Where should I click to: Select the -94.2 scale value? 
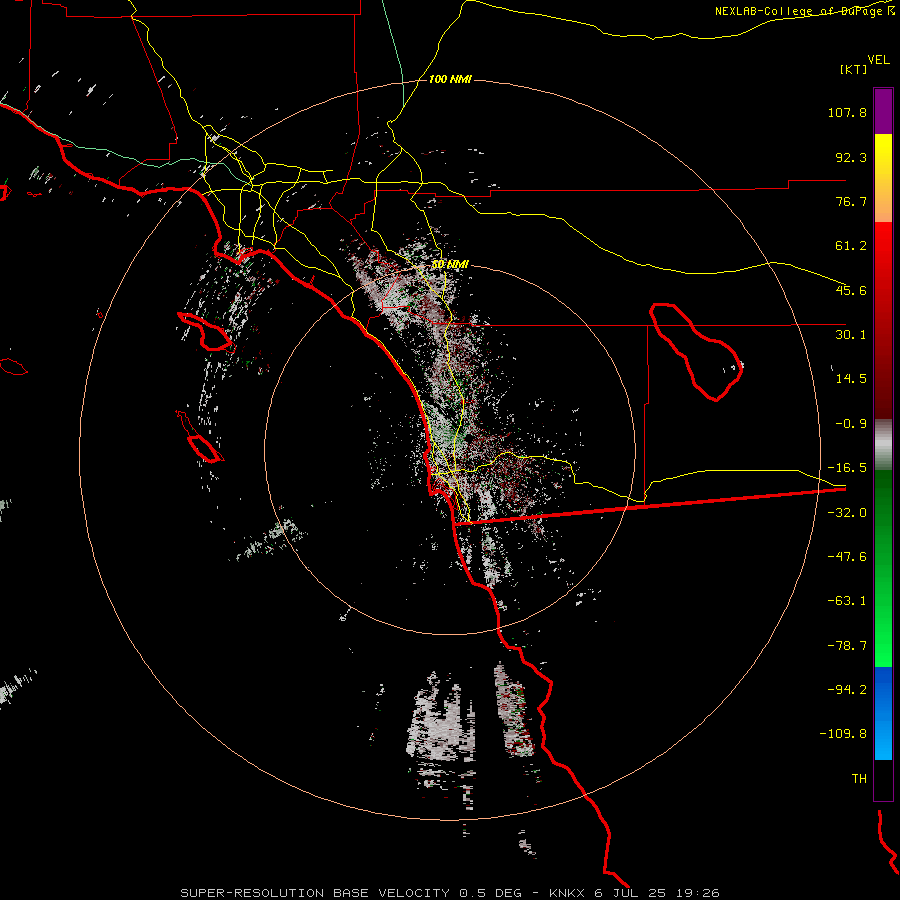coord(847,689)
